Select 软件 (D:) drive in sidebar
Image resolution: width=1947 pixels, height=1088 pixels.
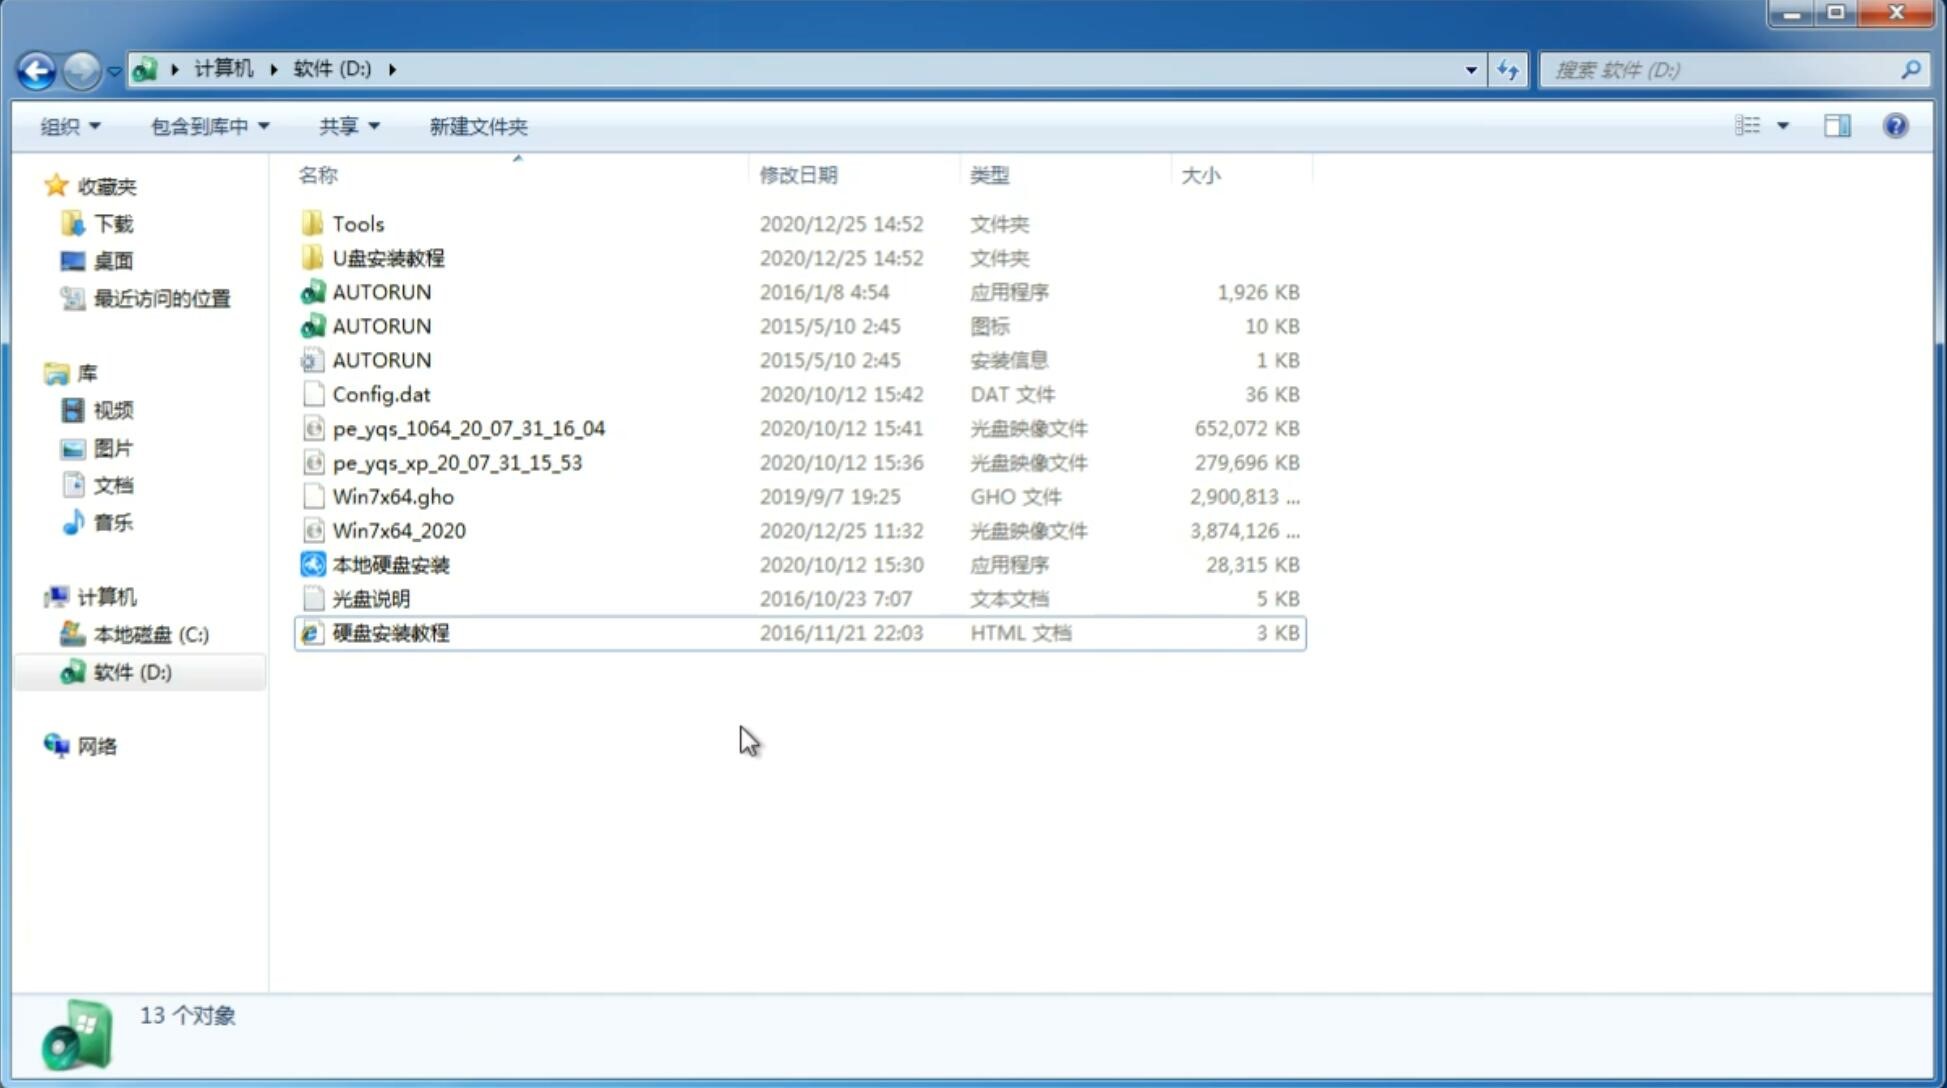click(x=132, y=672)
